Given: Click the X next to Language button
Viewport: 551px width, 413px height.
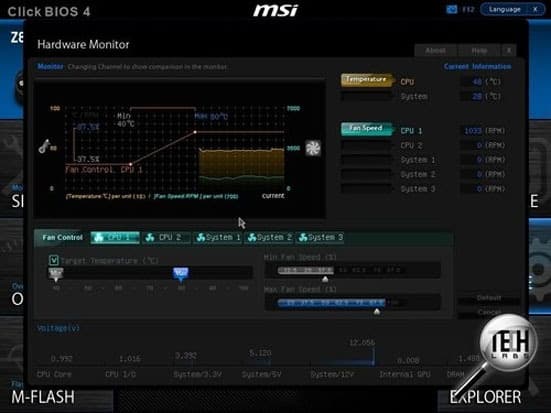Looking at the screenshot, I should [535, 9].
